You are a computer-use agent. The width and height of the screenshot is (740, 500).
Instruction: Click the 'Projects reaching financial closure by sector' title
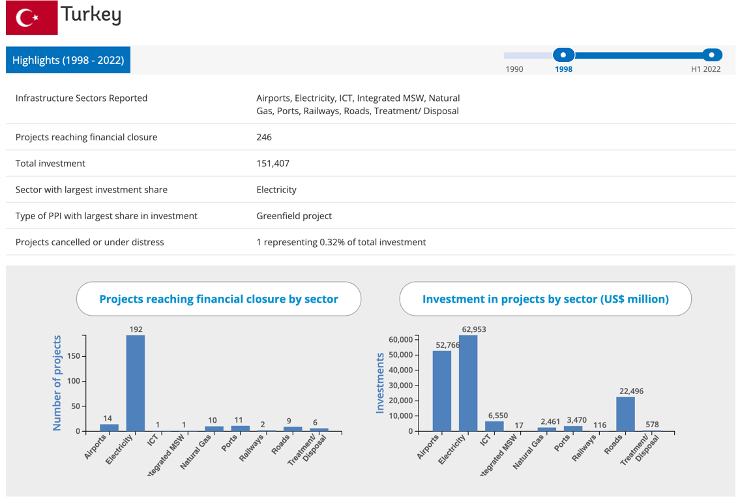click(218, 299)
